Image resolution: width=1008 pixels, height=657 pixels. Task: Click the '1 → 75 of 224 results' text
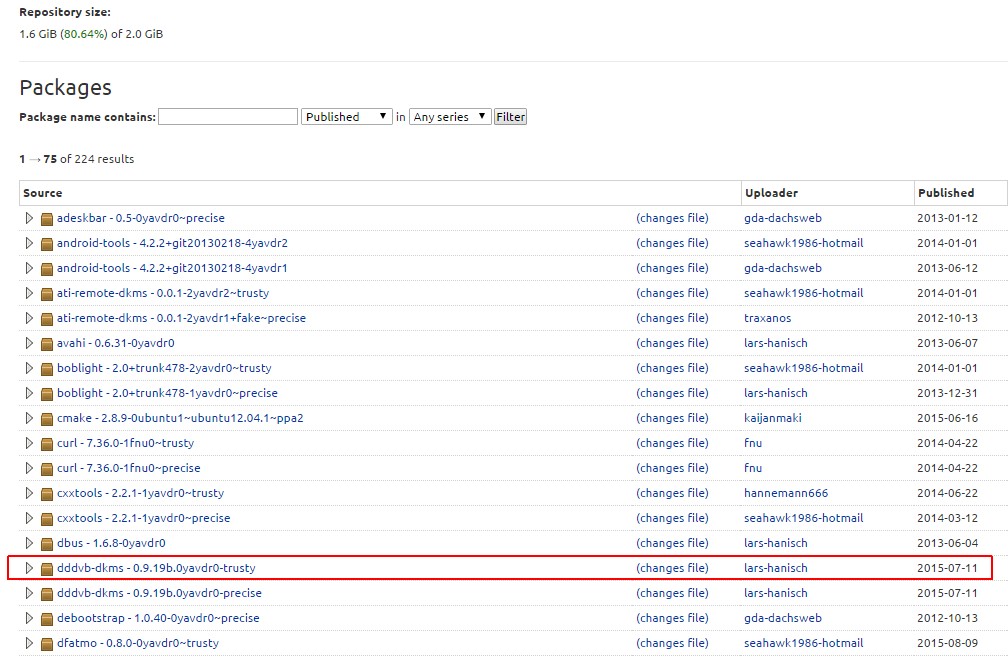76,159
